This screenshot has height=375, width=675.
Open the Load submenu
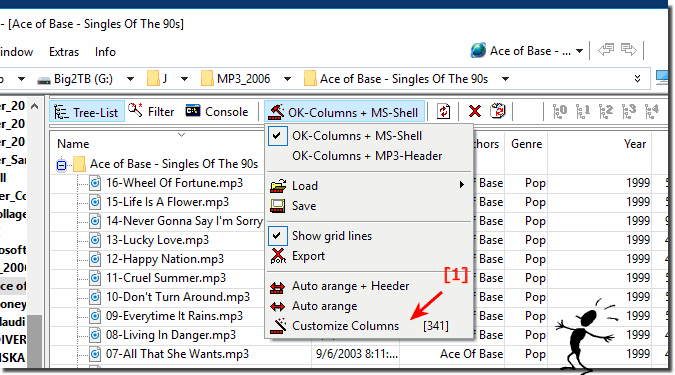click(x=369, y=186)
